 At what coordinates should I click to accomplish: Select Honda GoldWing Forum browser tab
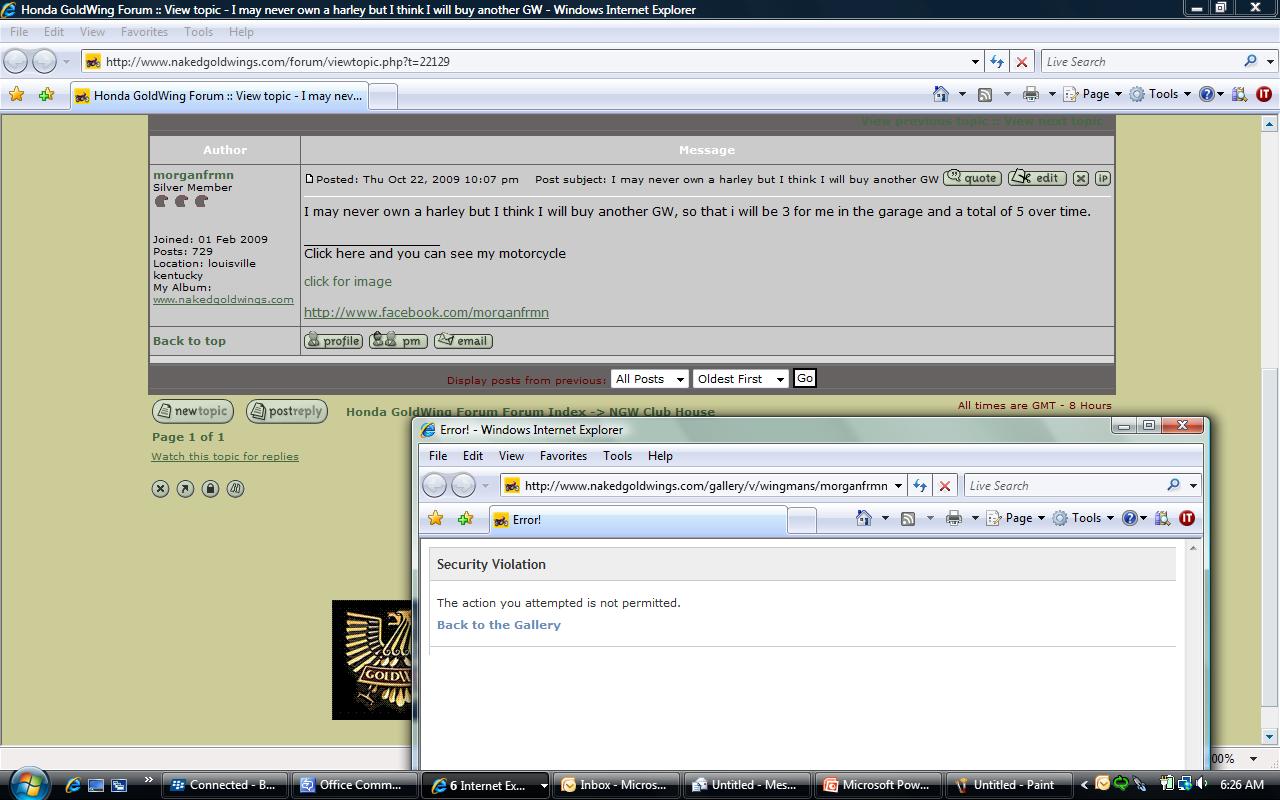218,96
